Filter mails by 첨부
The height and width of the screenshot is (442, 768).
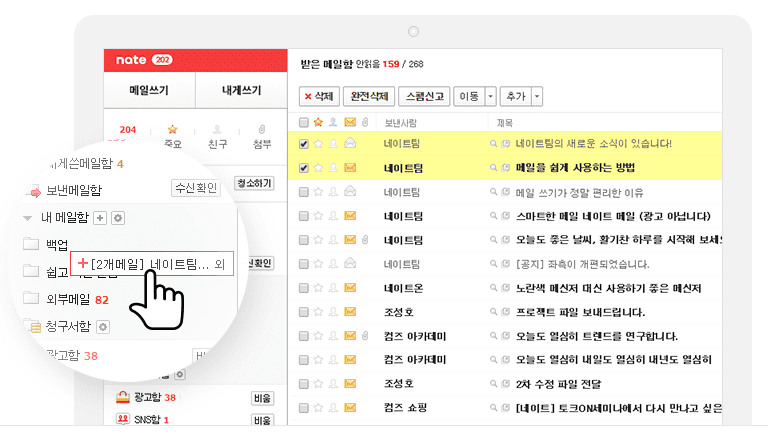pyautogui.click(x=262, y=136)
